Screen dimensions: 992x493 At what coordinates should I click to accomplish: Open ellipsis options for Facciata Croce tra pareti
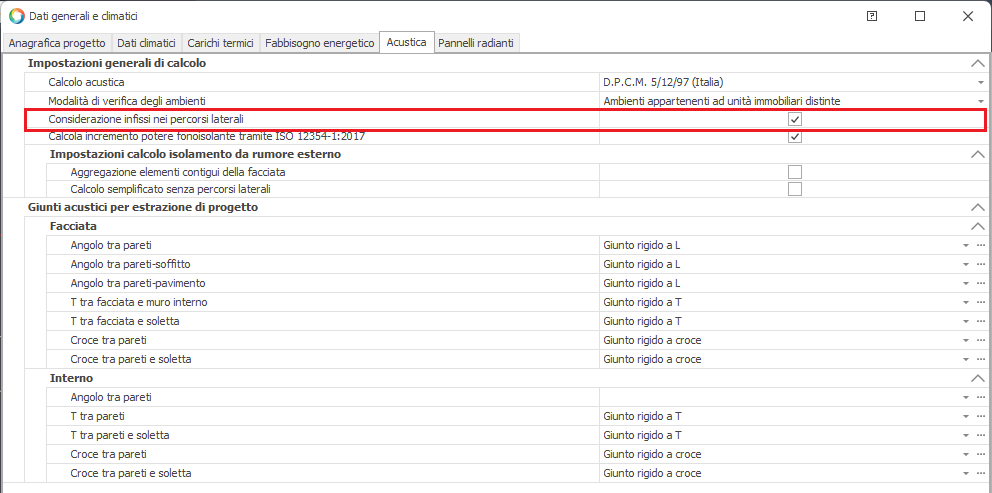click(x=980, y=340)
